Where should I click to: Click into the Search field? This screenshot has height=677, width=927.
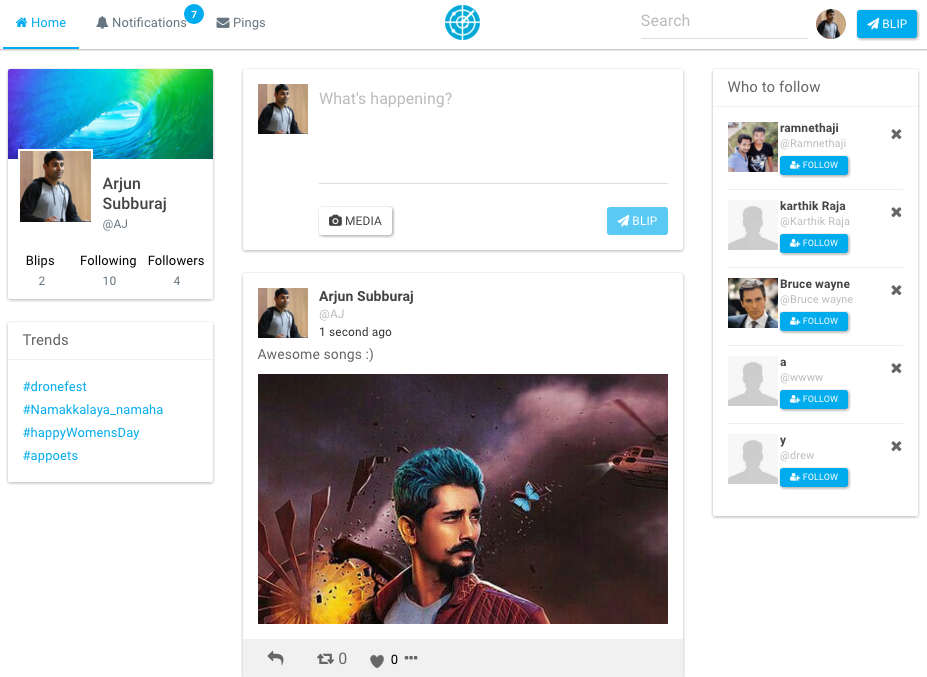click(x=724, y=21)
